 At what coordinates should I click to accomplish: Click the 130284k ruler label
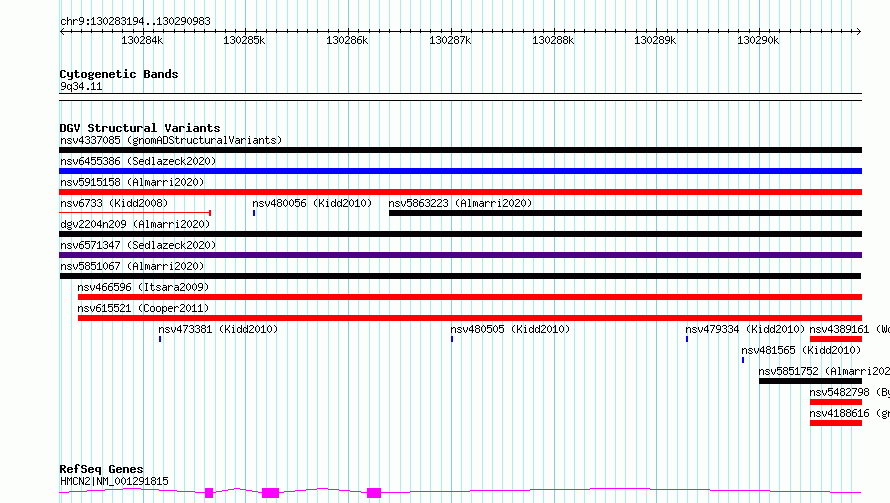click(142, 40)
